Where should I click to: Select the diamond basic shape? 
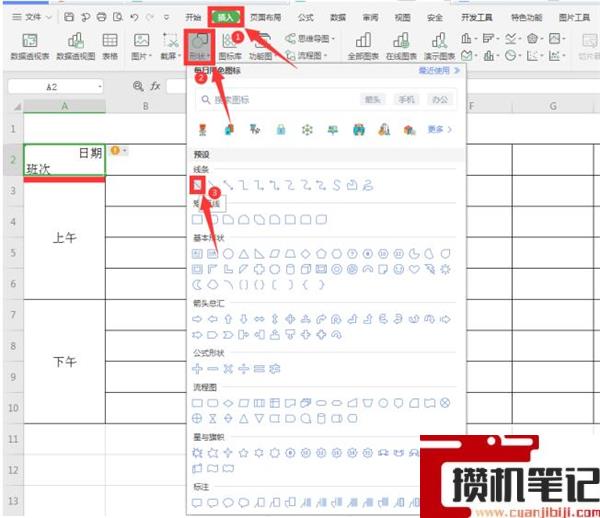[306, 254]
